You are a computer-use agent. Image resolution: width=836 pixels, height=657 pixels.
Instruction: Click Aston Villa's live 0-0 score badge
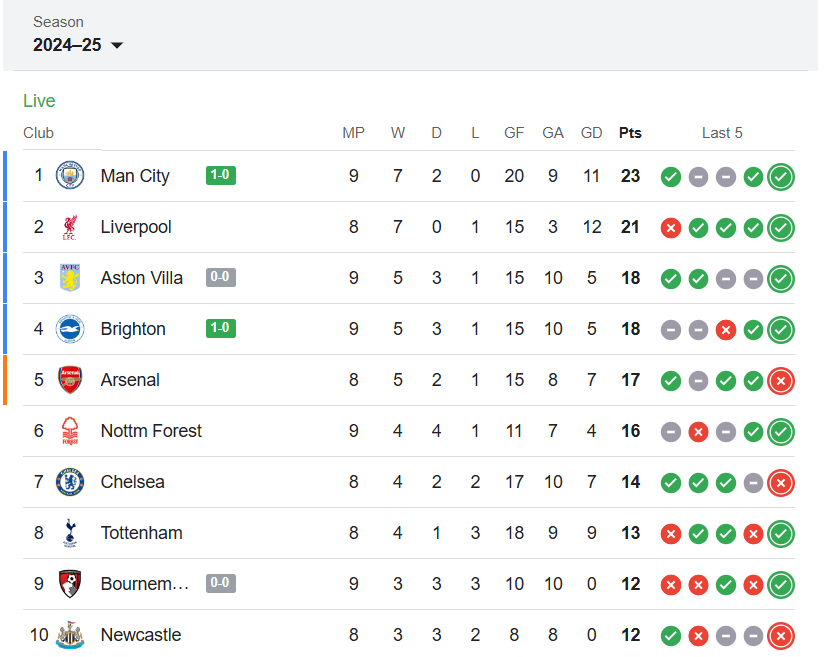click(x=220, y=278)
